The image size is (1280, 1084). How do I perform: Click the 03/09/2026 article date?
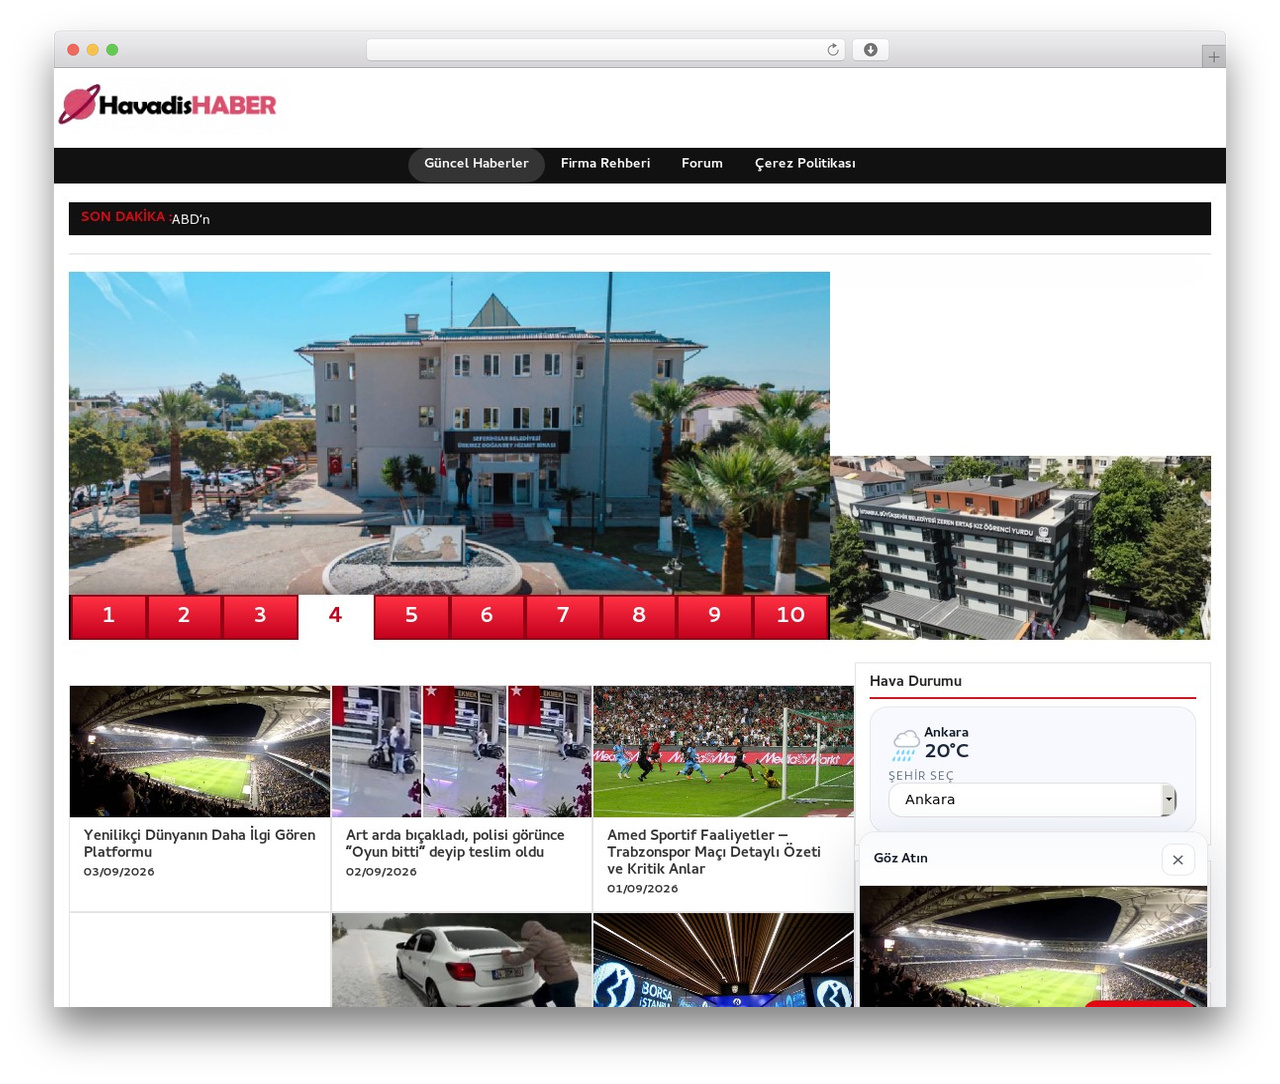(119, 873)
